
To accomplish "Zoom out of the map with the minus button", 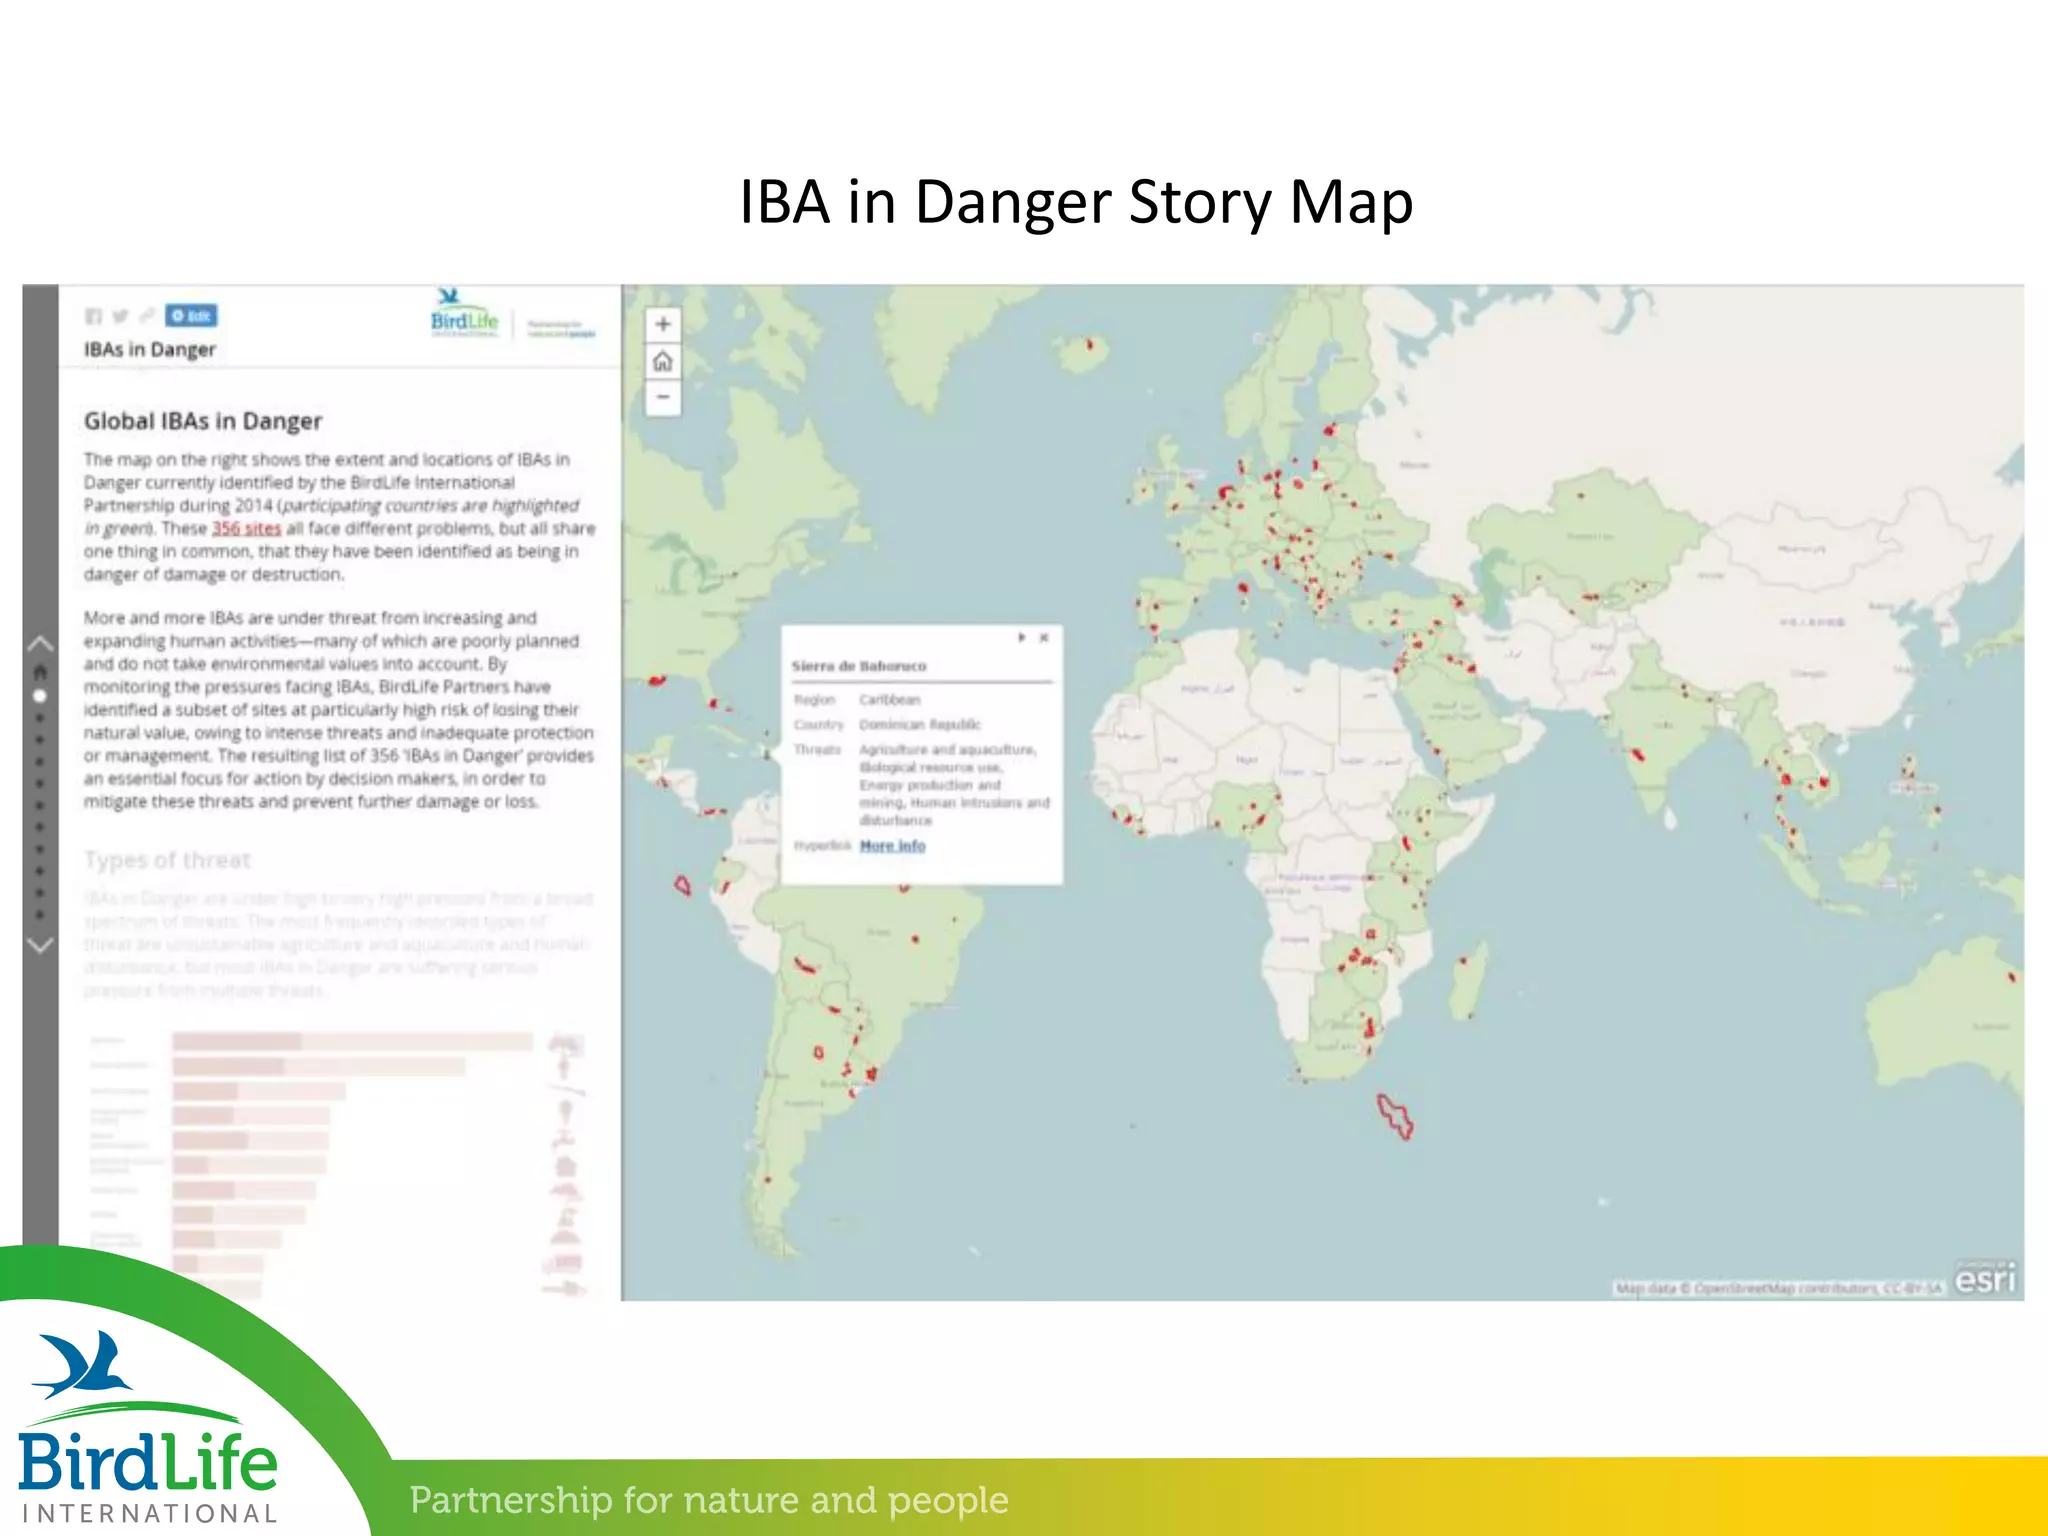I will pos(663,397).
